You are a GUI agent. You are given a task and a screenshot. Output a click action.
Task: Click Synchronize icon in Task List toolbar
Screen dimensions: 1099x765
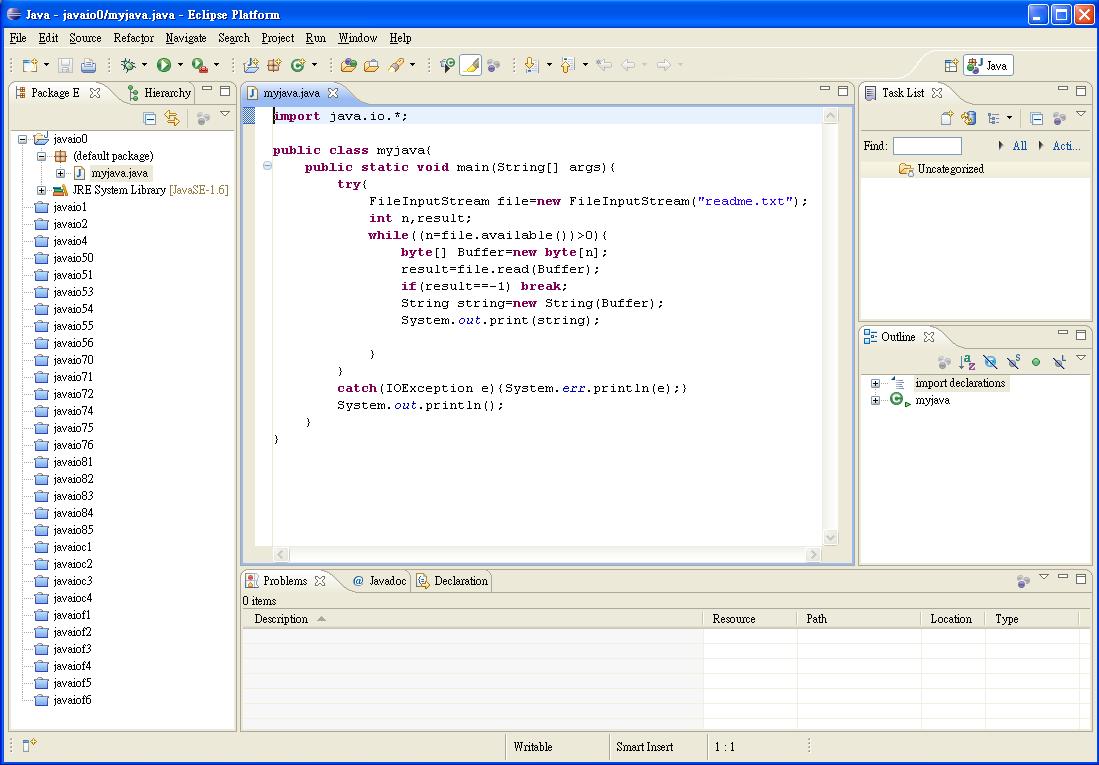tap(969, 119)
